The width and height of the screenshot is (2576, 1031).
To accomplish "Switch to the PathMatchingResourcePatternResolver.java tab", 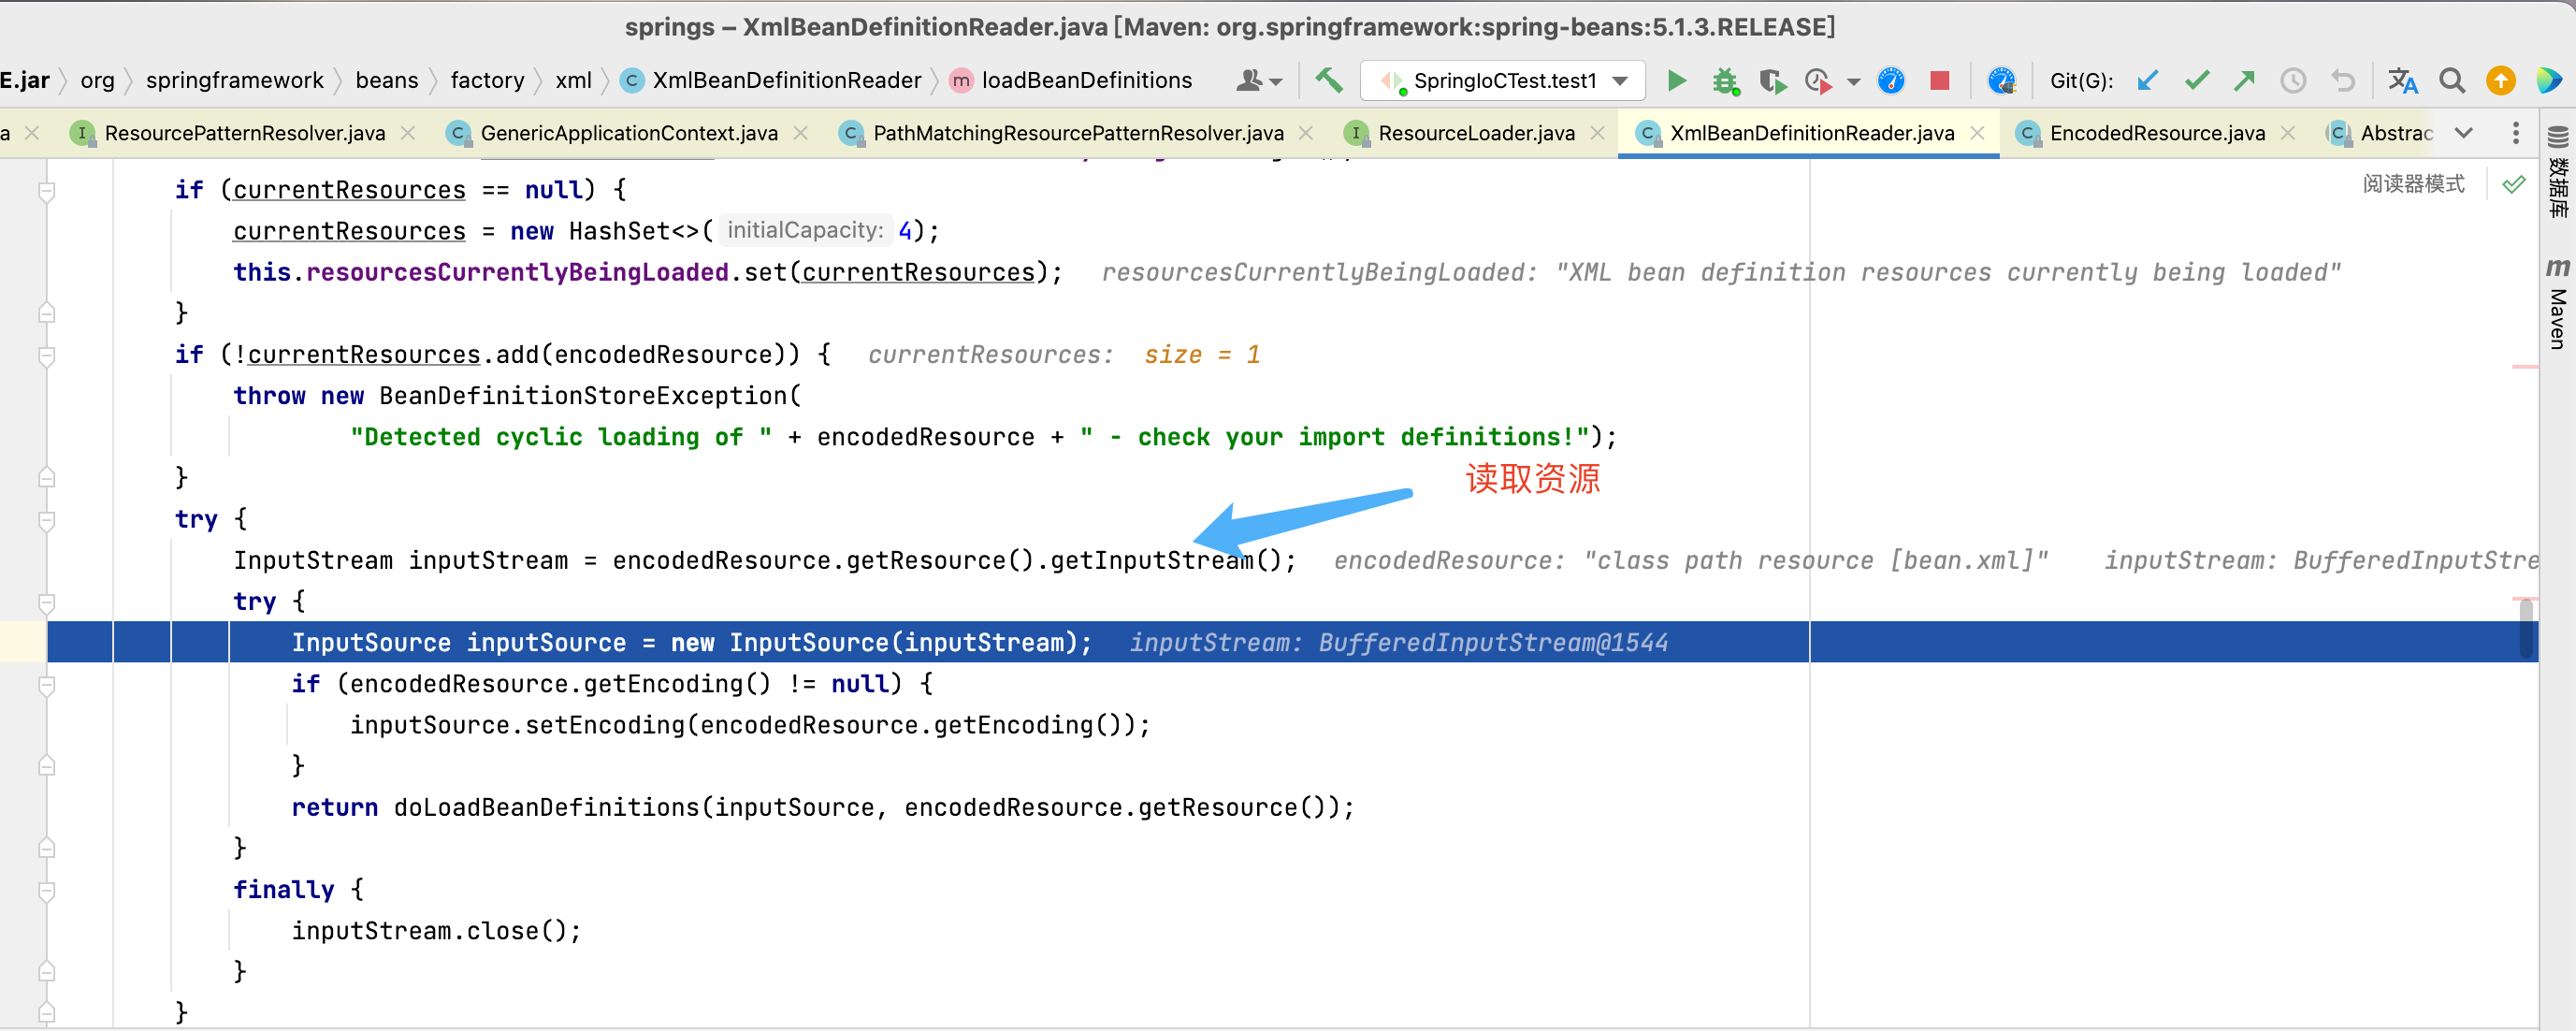I will click(1077, 133).
